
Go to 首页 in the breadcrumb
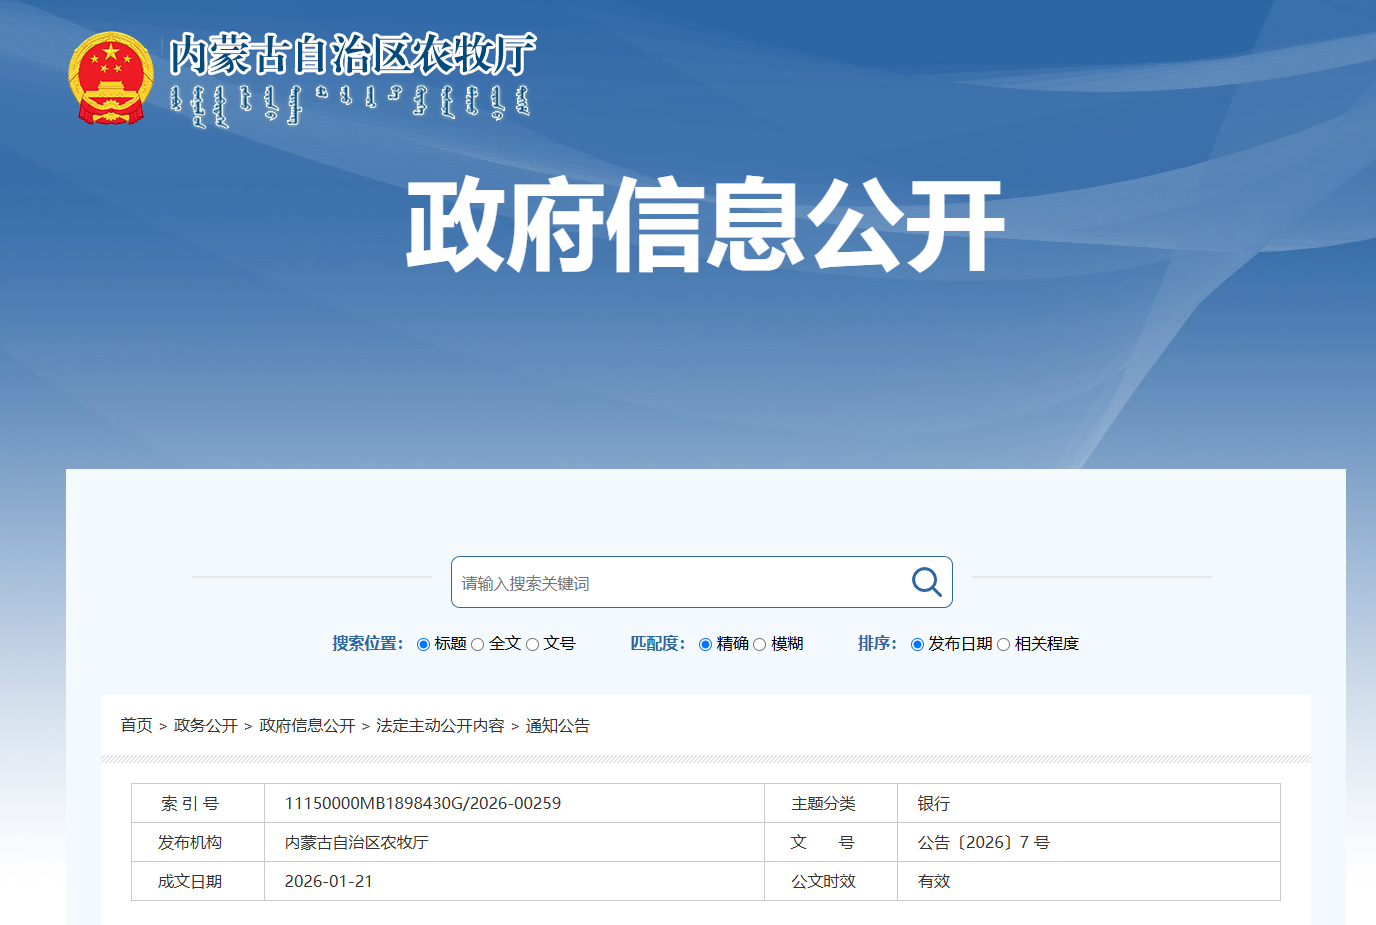tap(136, 725)
